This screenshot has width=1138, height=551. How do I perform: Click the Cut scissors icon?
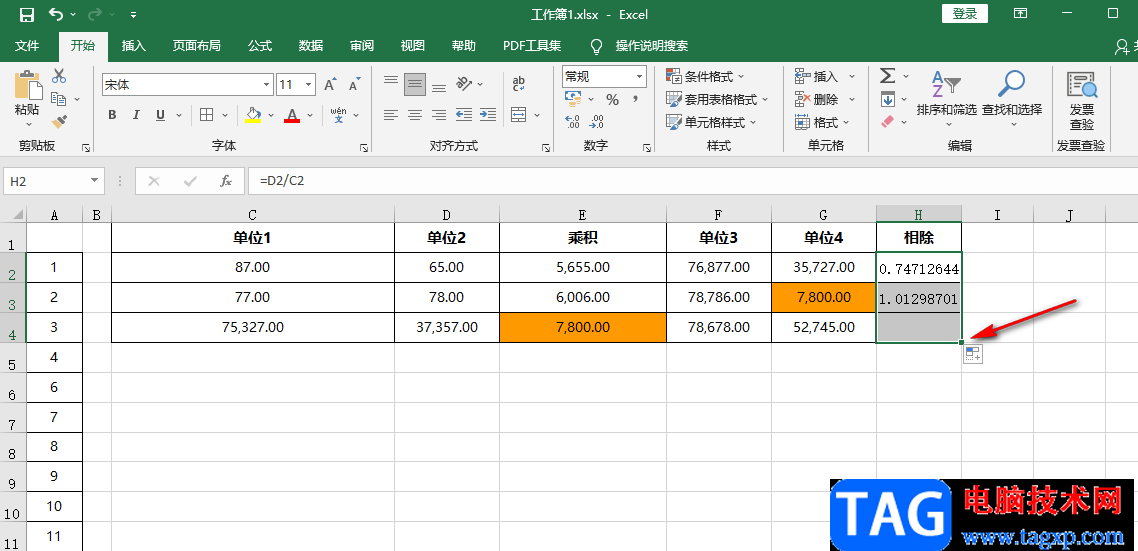click(x=60, y=75)
